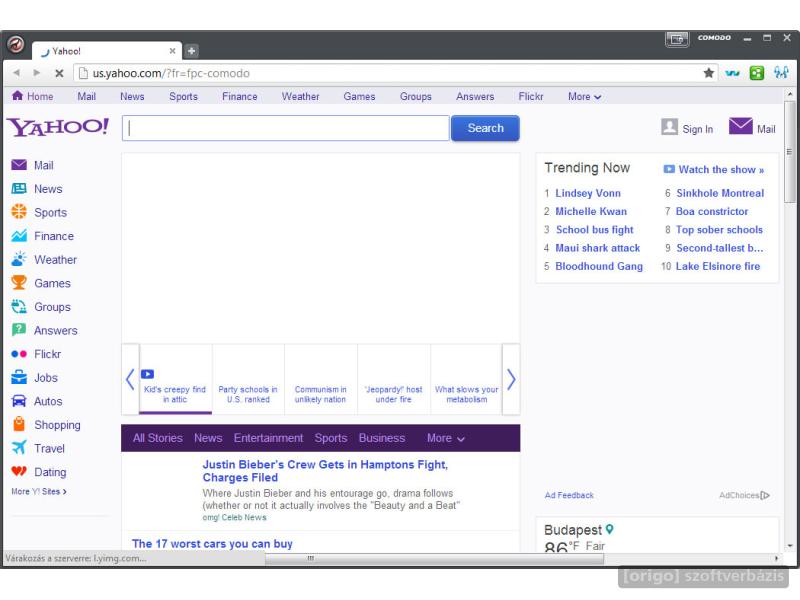The width and height of the screenshot is (800, 600).
Task: Click the vertical scrollbar down arrow
Action: point(790,546)
